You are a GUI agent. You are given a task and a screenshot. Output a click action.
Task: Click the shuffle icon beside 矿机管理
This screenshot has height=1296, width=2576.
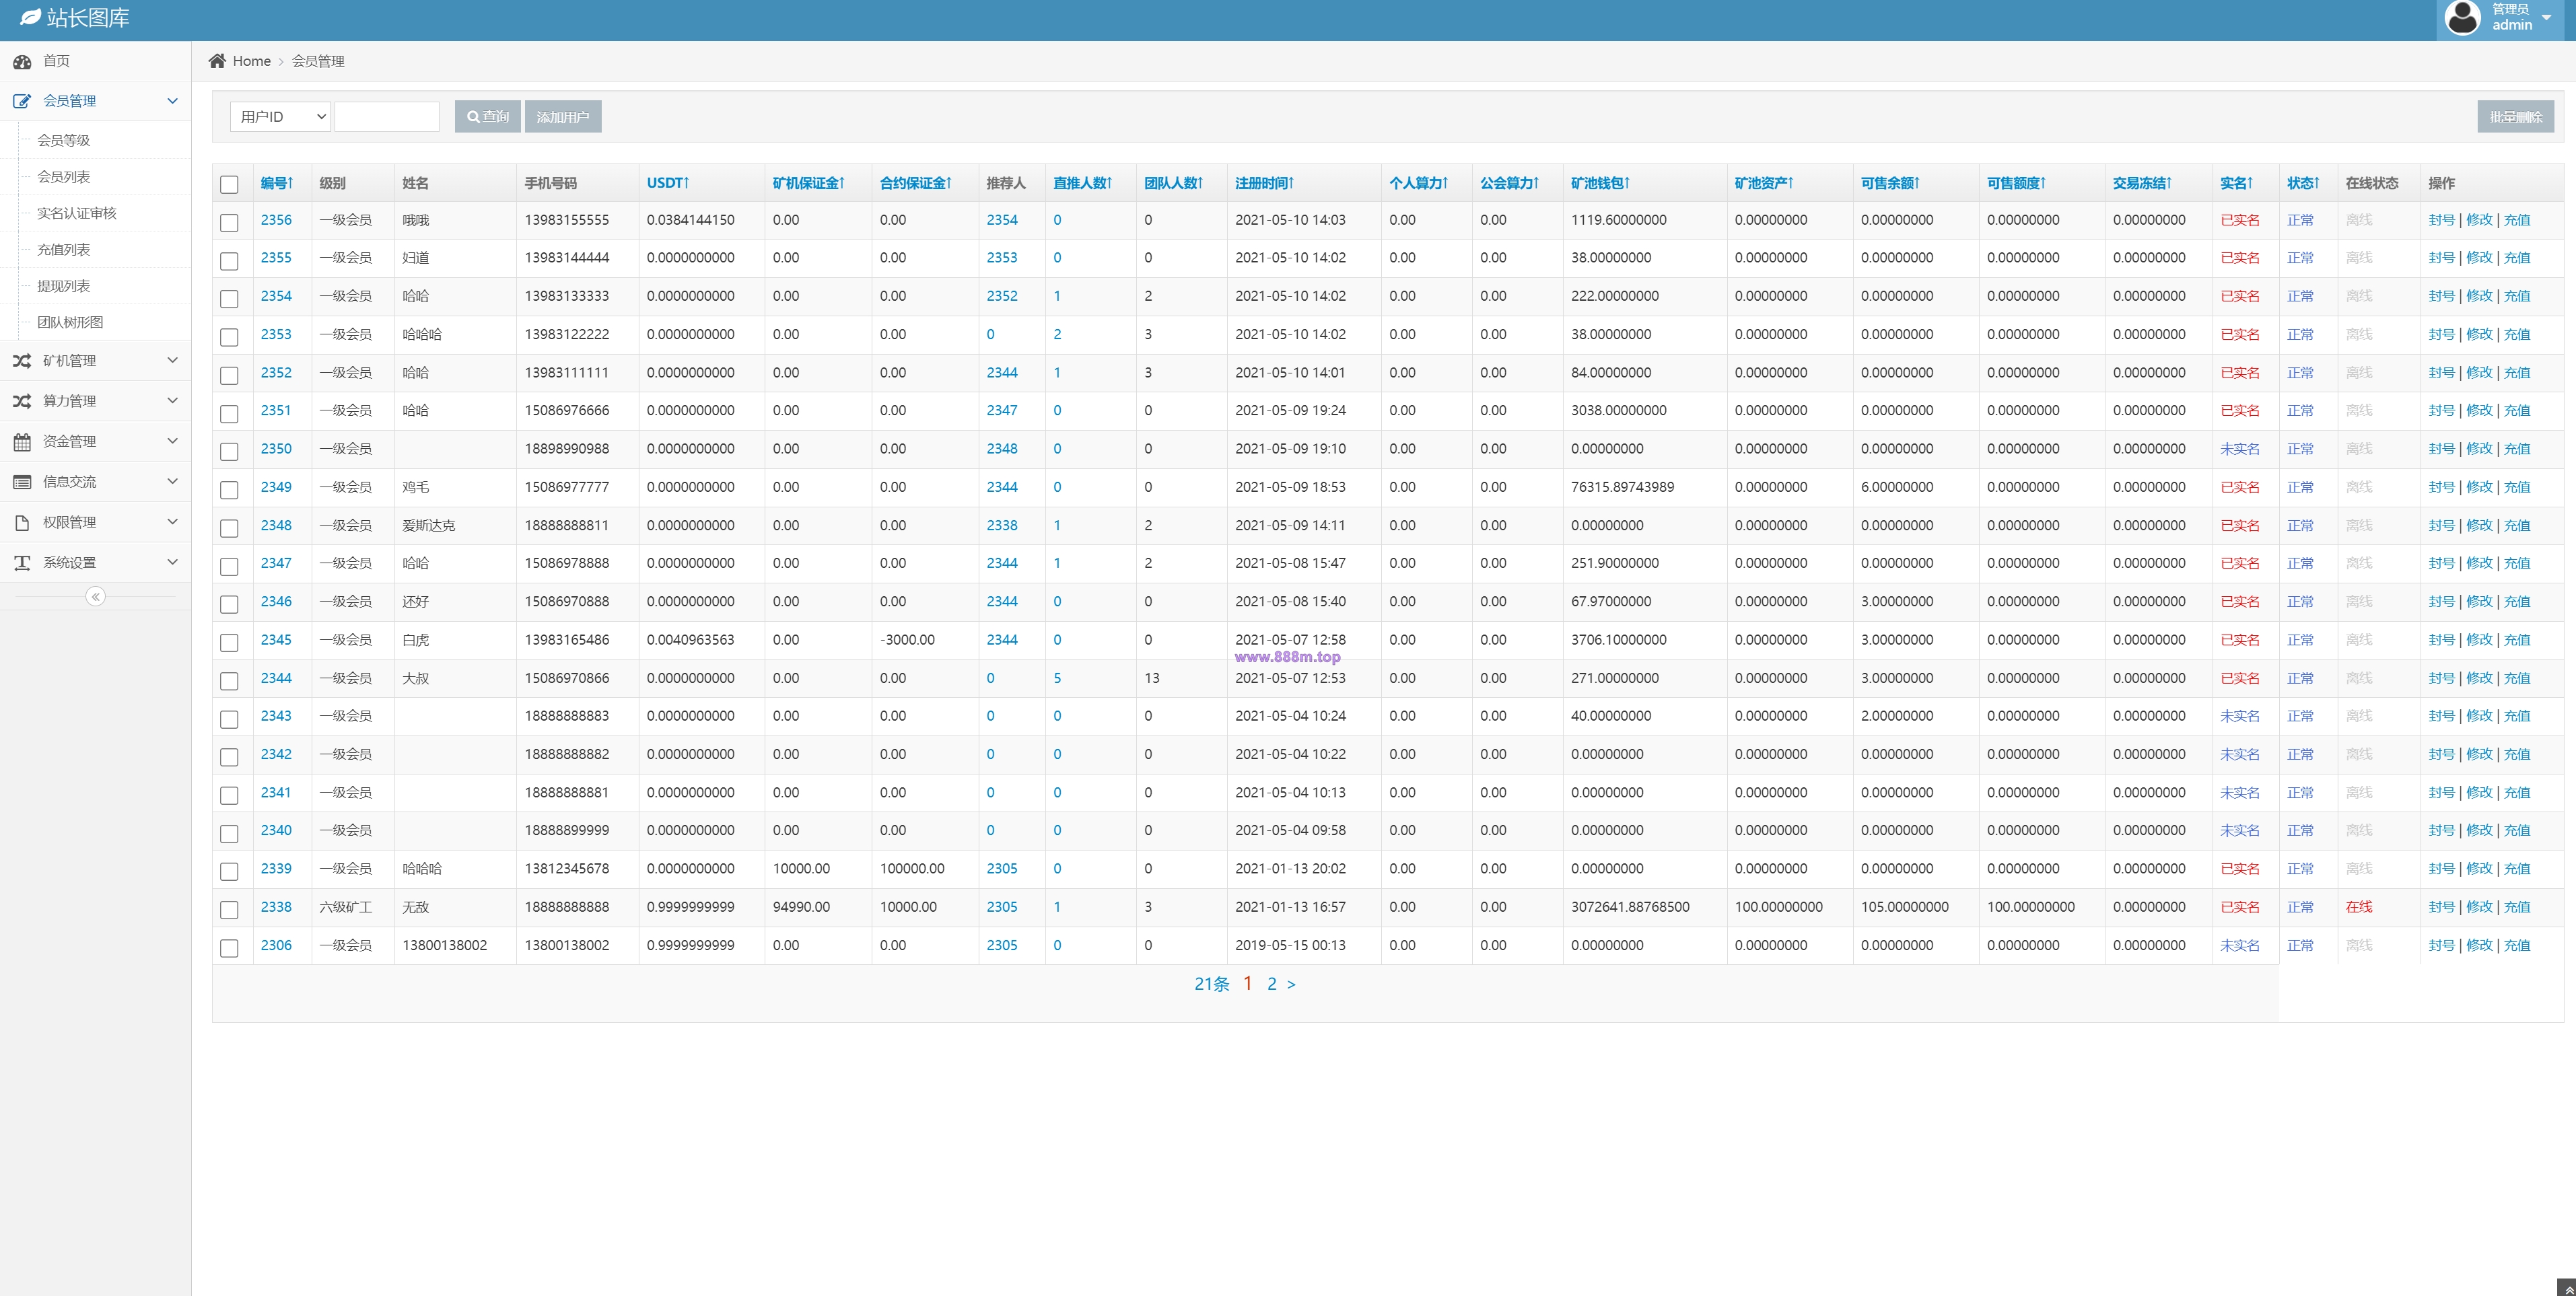(x=22, y=361)
